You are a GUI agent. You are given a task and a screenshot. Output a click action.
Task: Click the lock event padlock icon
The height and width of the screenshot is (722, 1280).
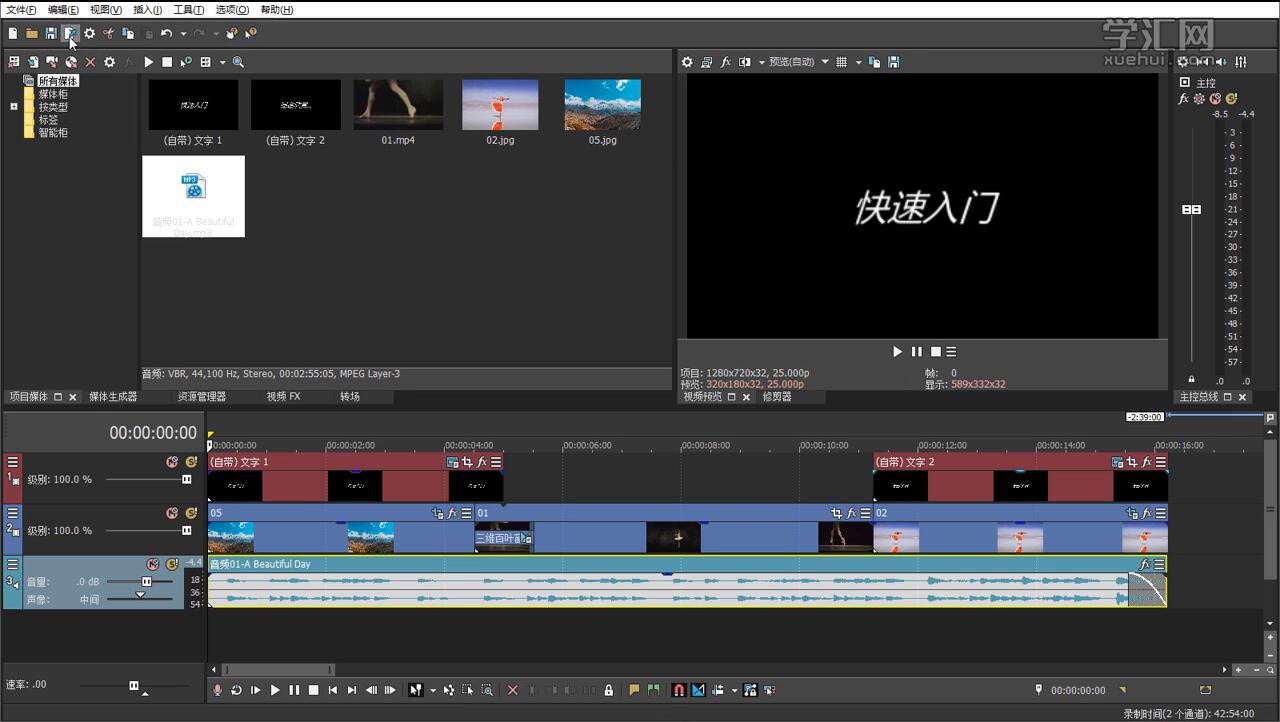(609, 690)
